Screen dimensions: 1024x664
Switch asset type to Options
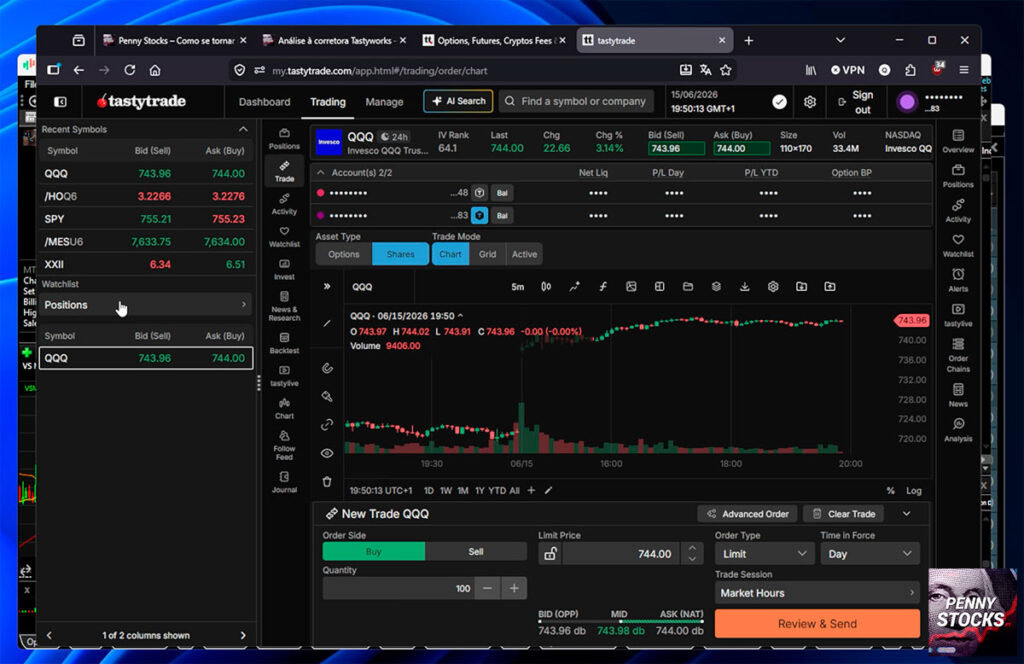344,254
